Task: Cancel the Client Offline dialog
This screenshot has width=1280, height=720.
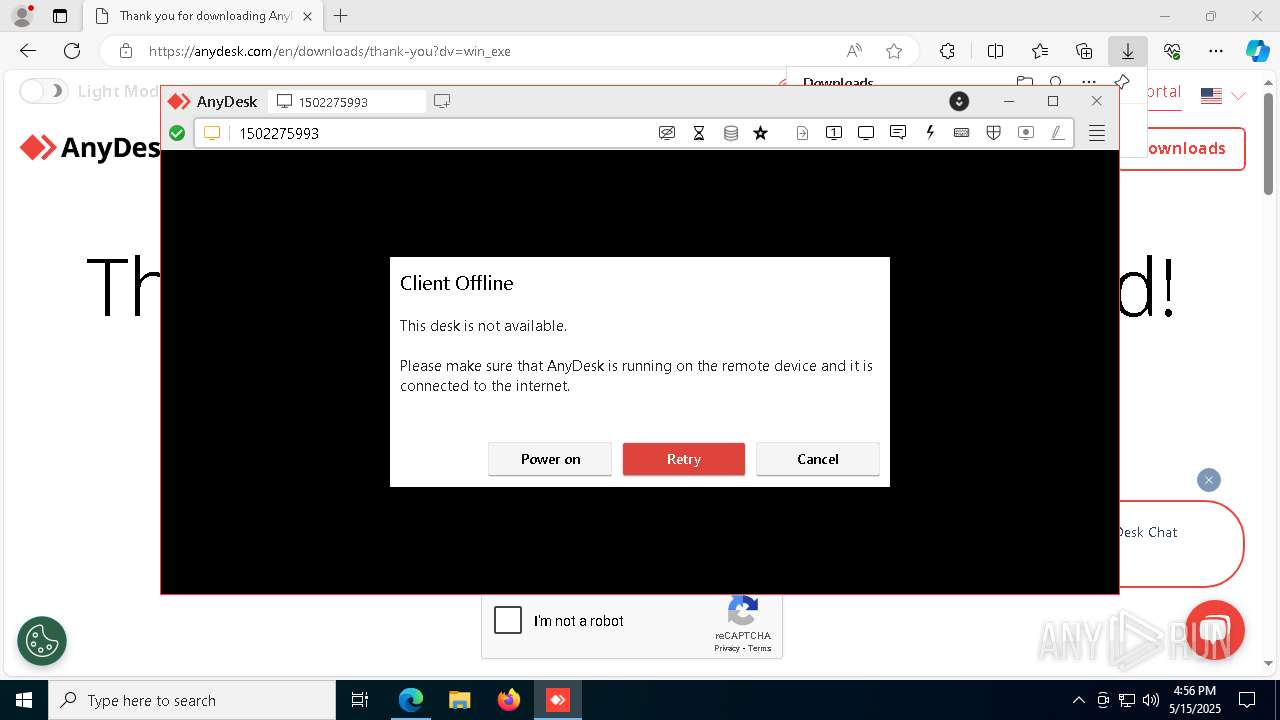Action: [x=818, y=459]
